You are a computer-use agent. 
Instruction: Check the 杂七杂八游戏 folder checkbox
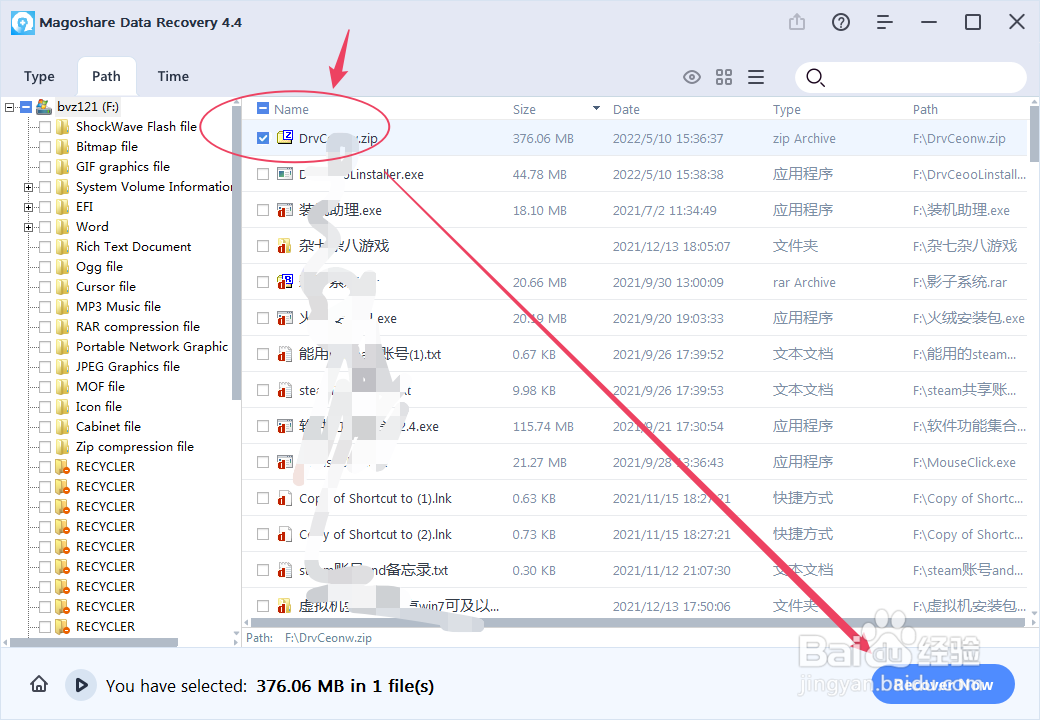(x=263, y=246)
